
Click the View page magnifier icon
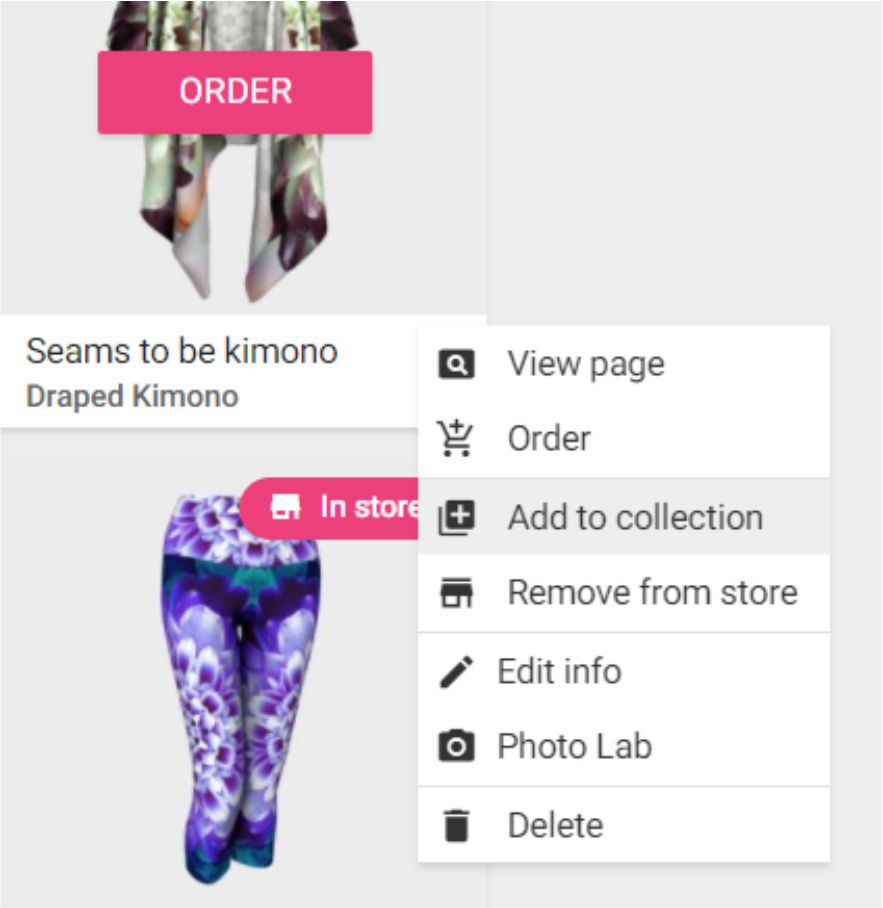tap(456, 364)
